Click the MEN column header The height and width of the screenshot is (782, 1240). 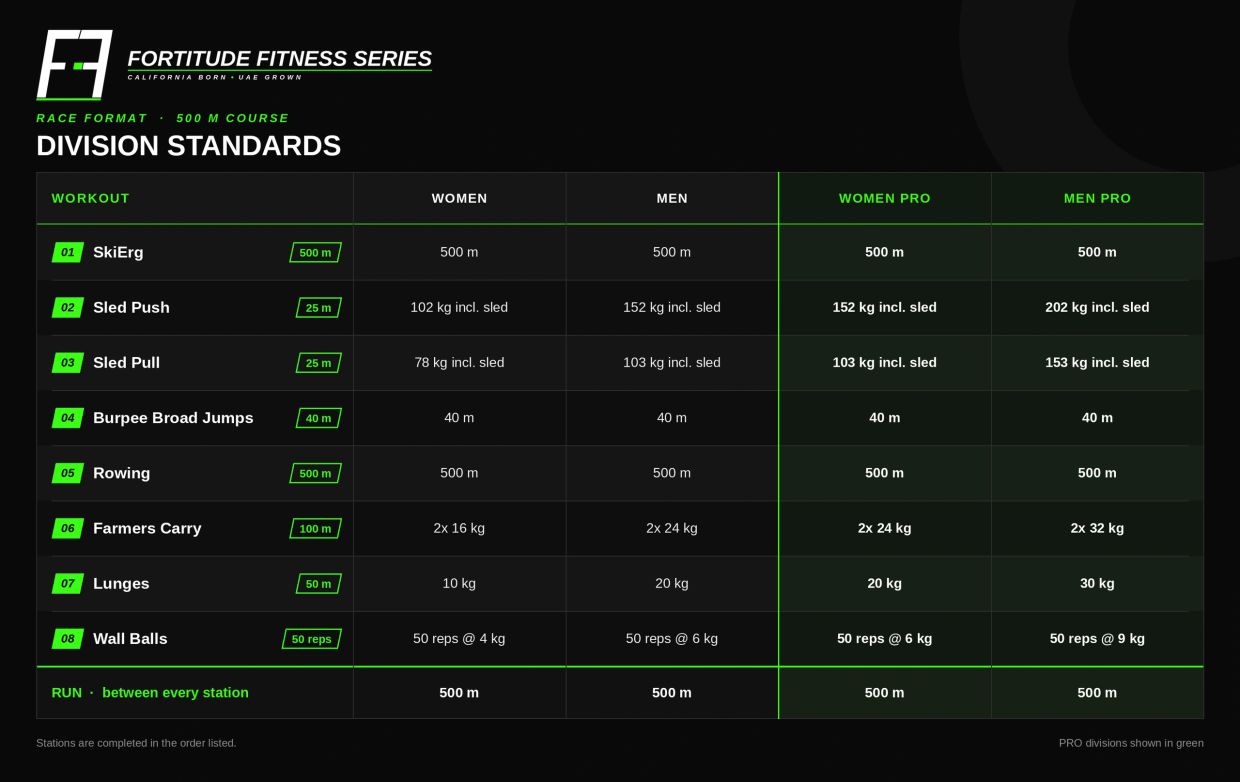[672, 198]
